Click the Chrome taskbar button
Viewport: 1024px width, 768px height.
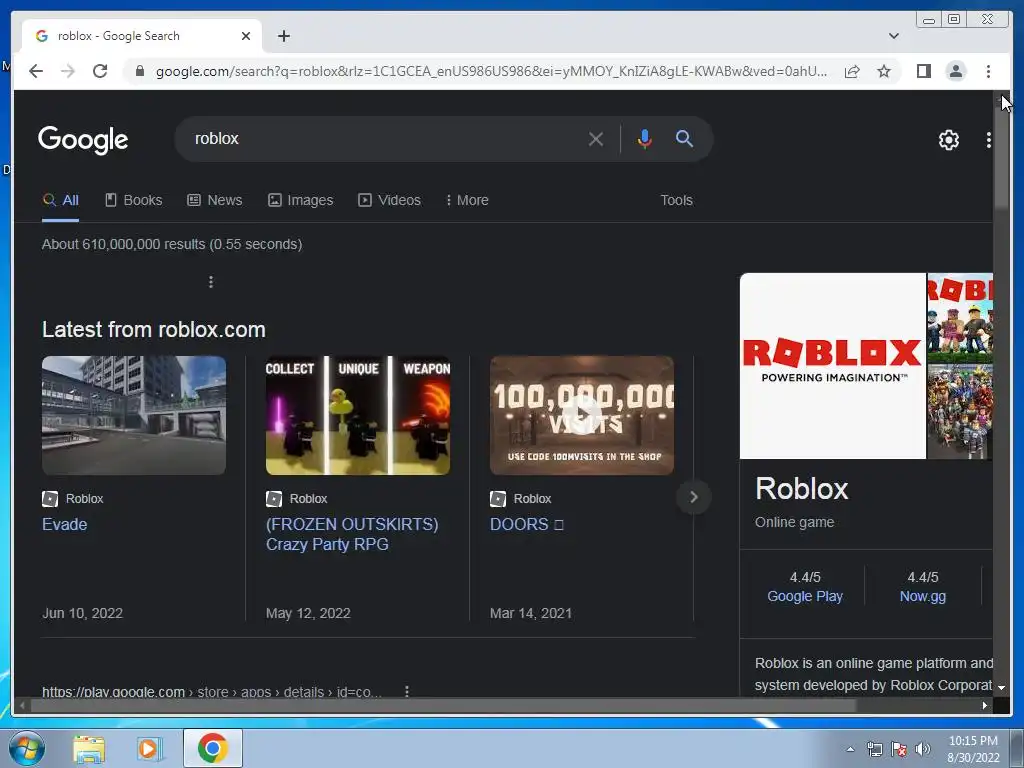click(213, 748)
